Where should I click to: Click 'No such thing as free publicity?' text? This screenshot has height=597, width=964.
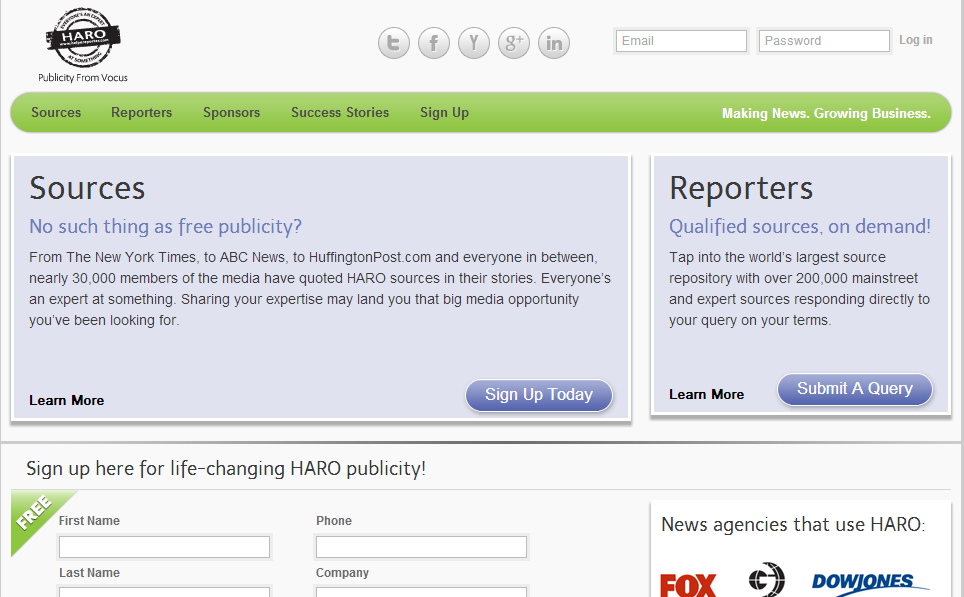[165, 227]
